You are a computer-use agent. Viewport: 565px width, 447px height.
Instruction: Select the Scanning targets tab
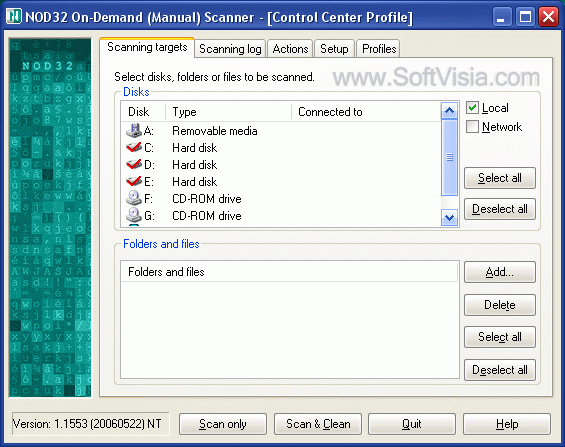(147, 47)
